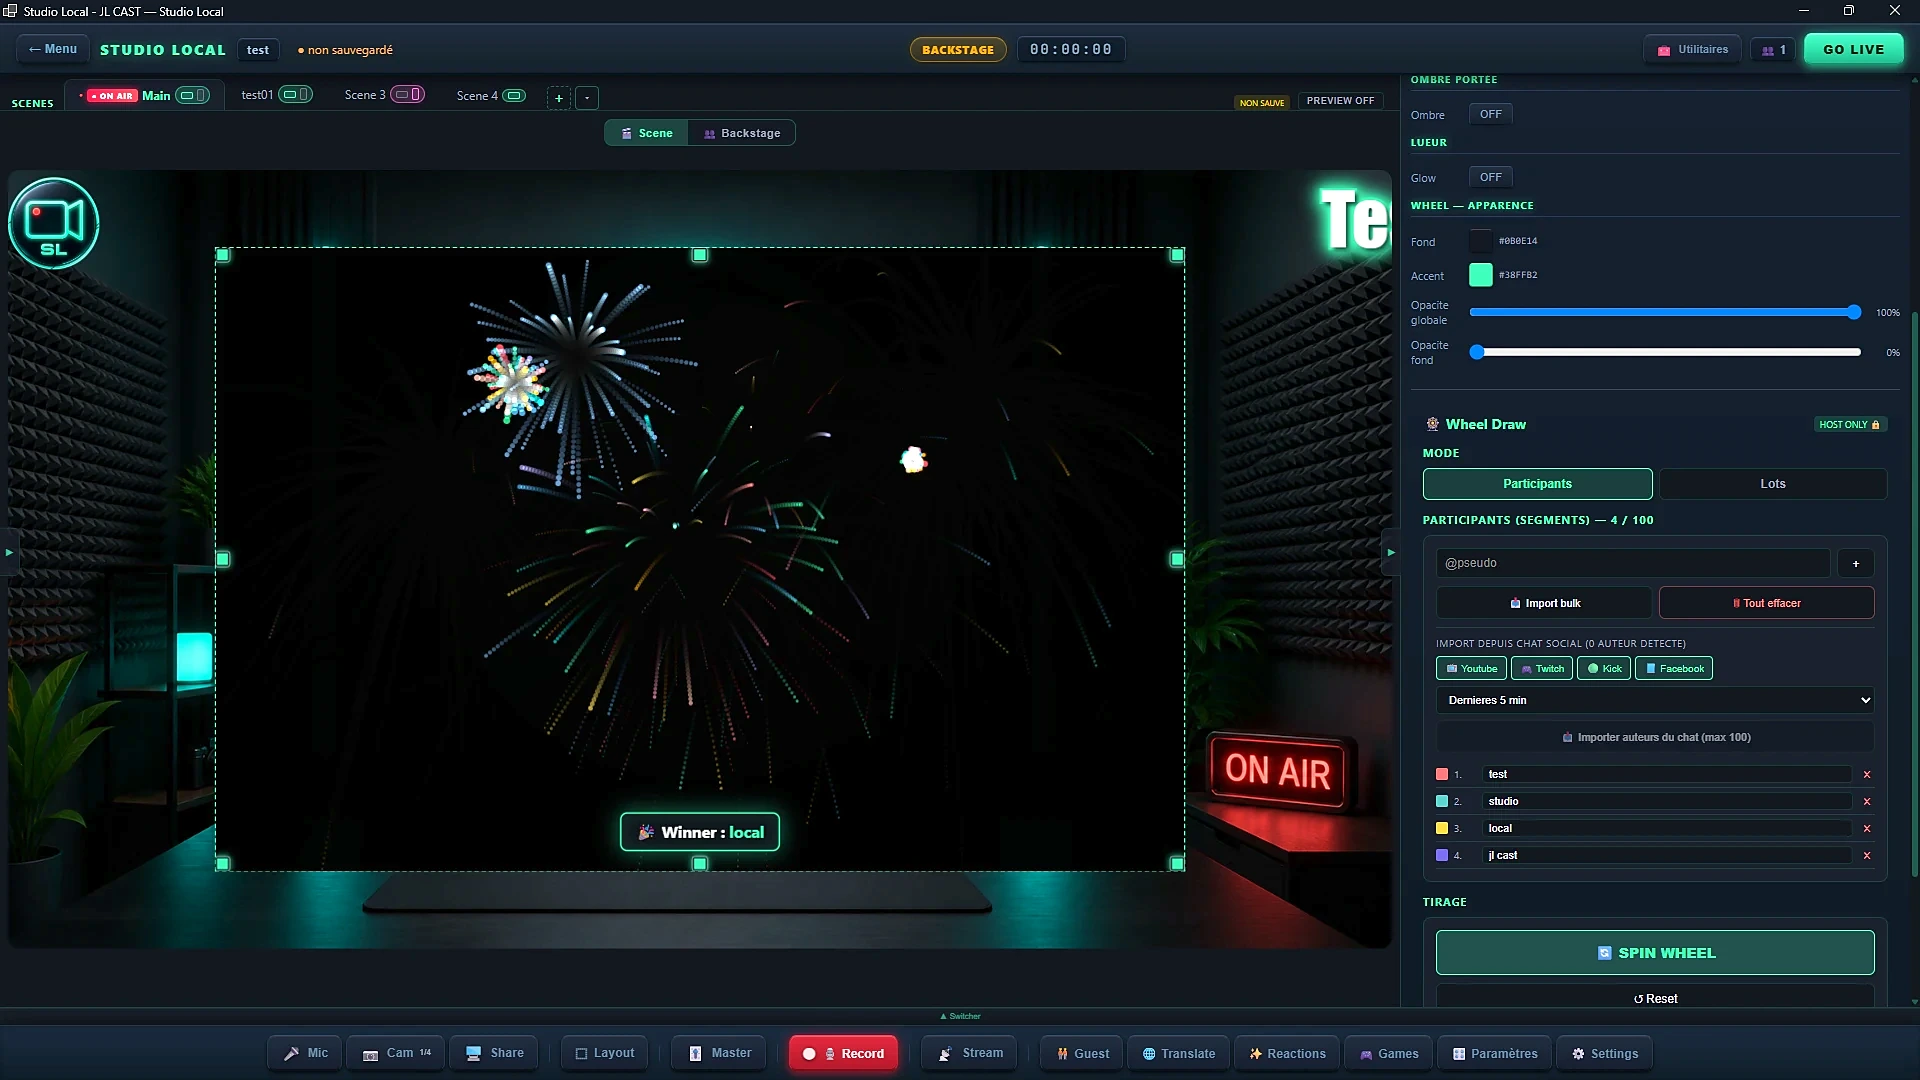The image size is (1920, 1080).
Task: Open the 'Dernieres 5 min' dropdown
Action: [1655, 700]
